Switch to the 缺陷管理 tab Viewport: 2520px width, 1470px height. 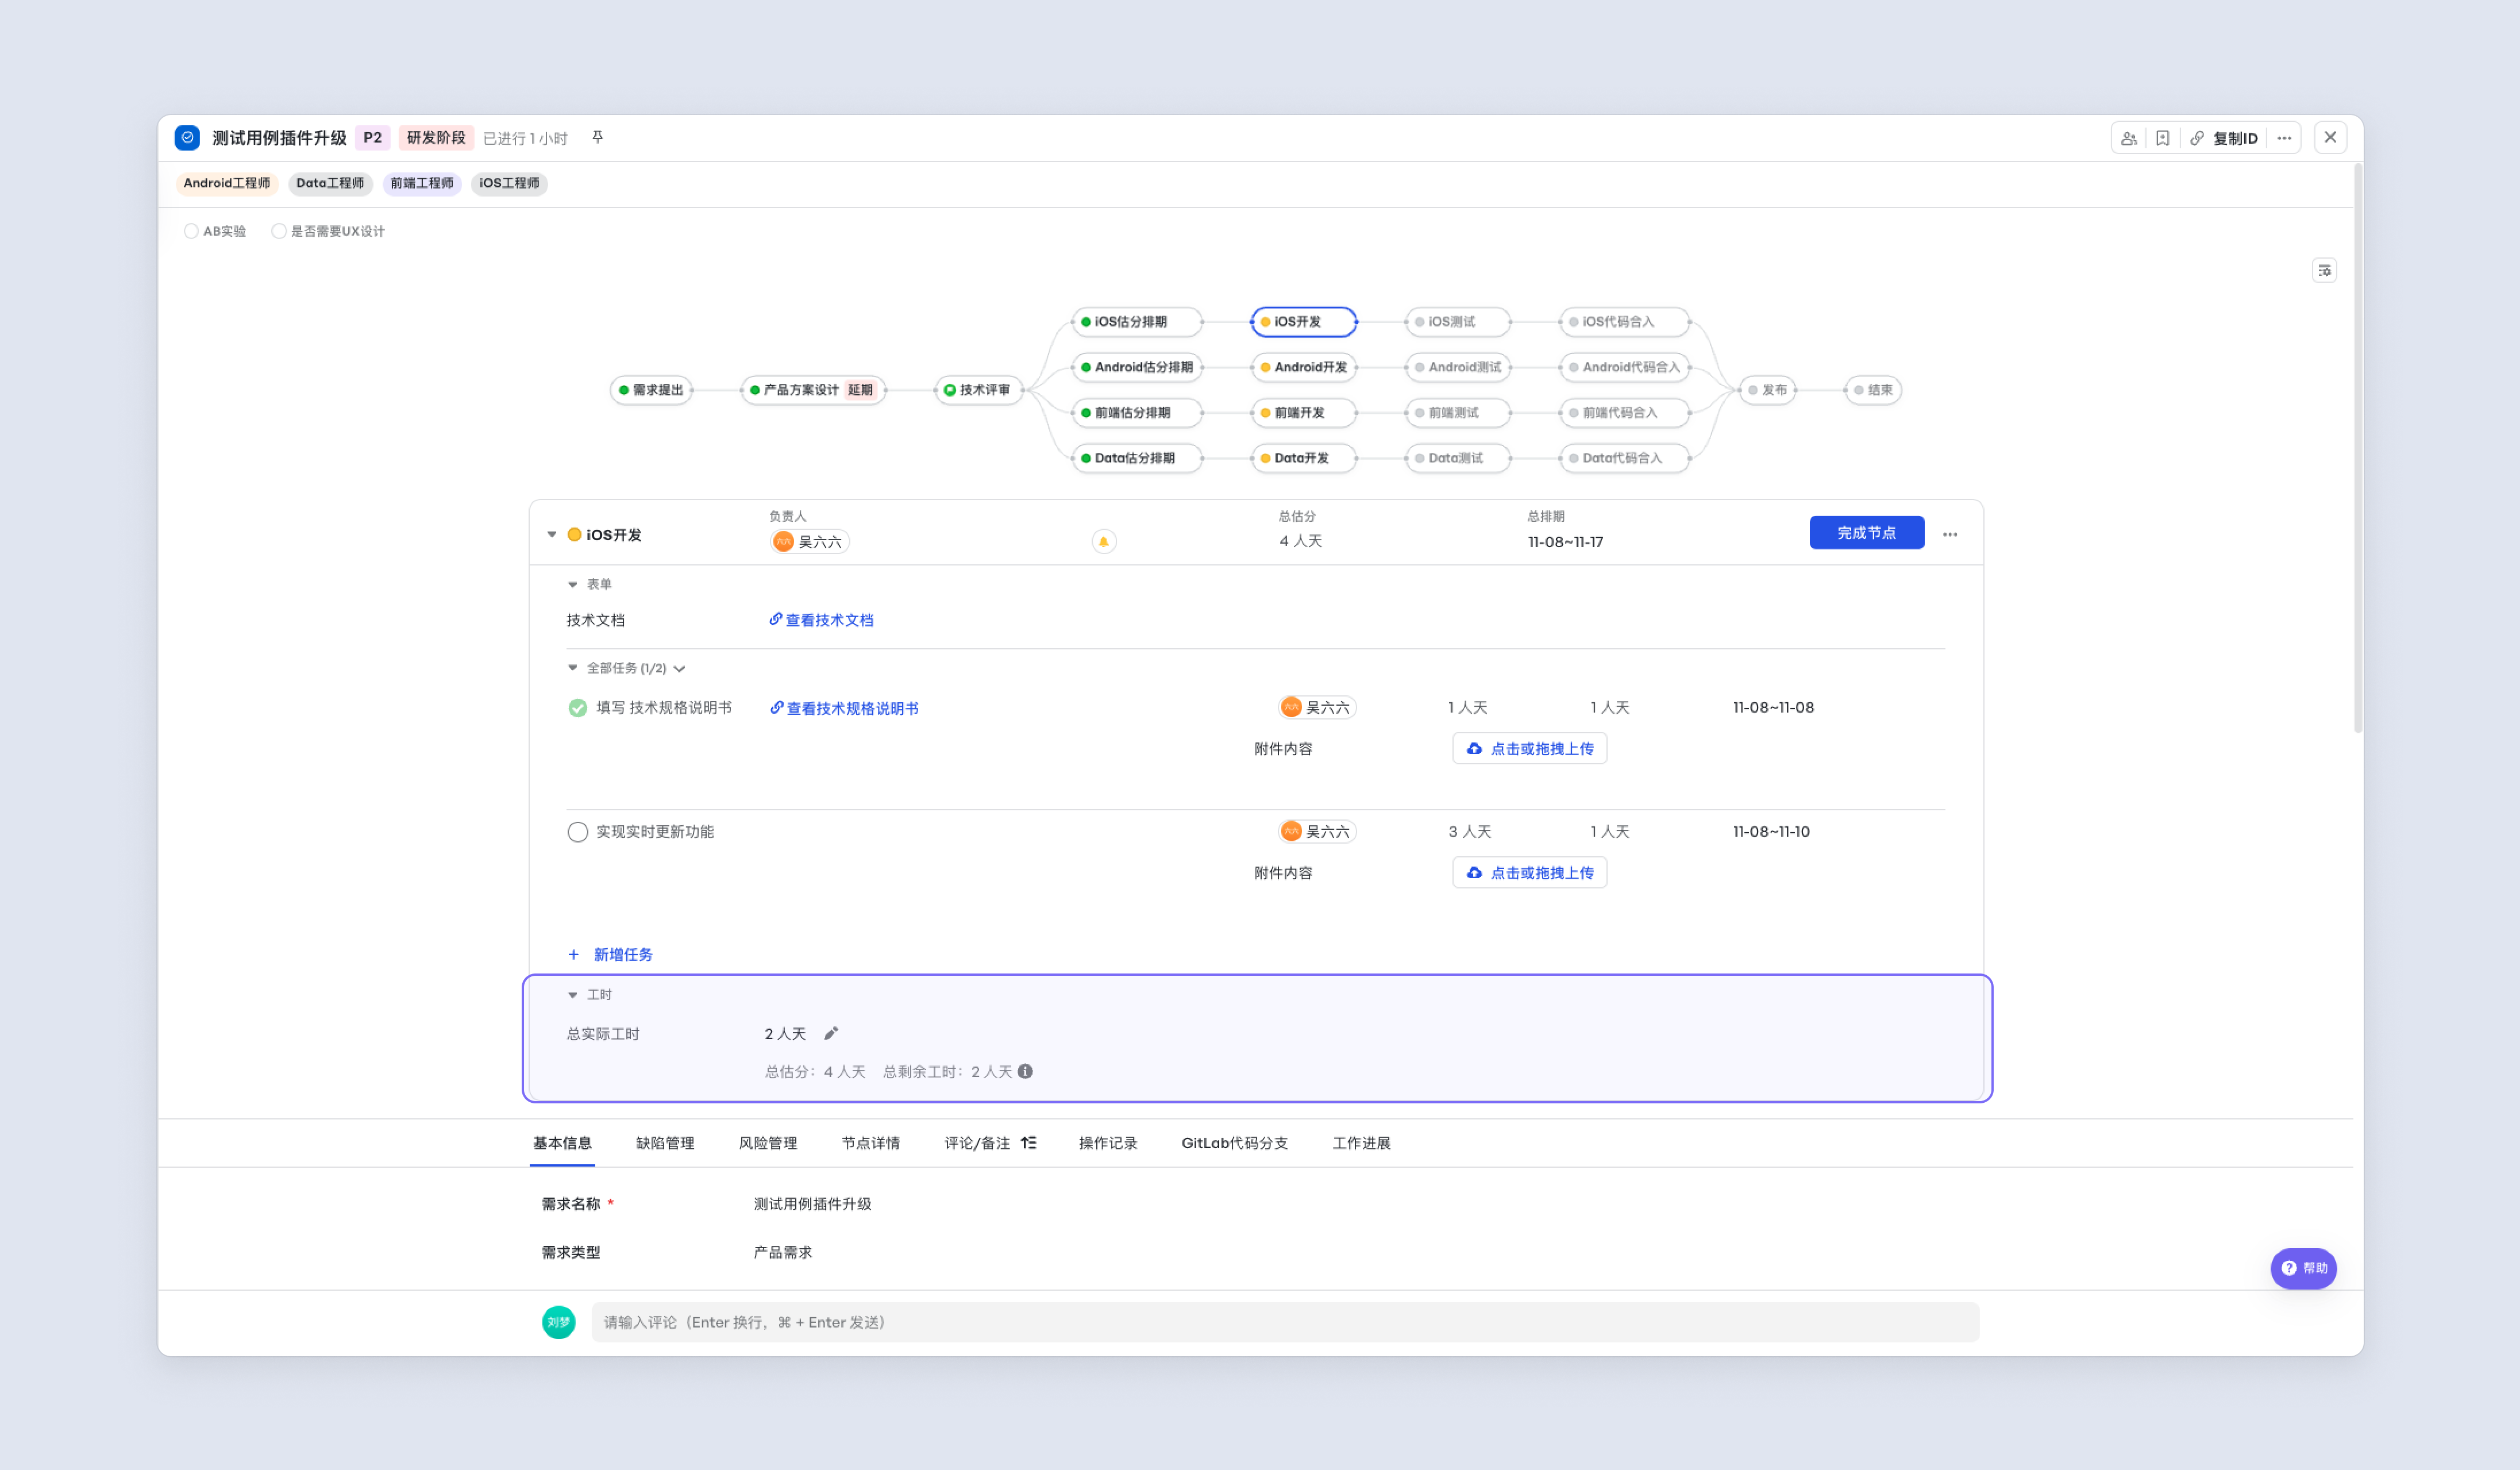(x=665, y=1143)
